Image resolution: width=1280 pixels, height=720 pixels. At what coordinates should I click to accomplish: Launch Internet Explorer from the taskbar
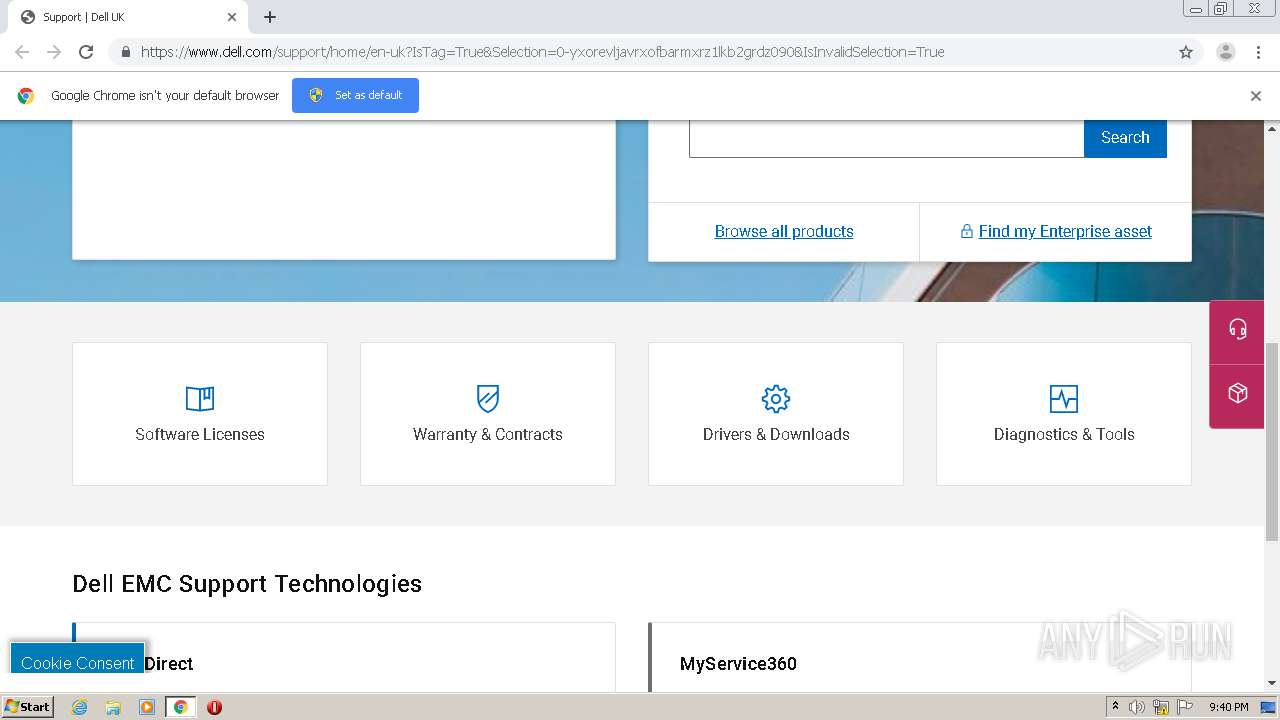pyautogui.click(x=79, y=707)
